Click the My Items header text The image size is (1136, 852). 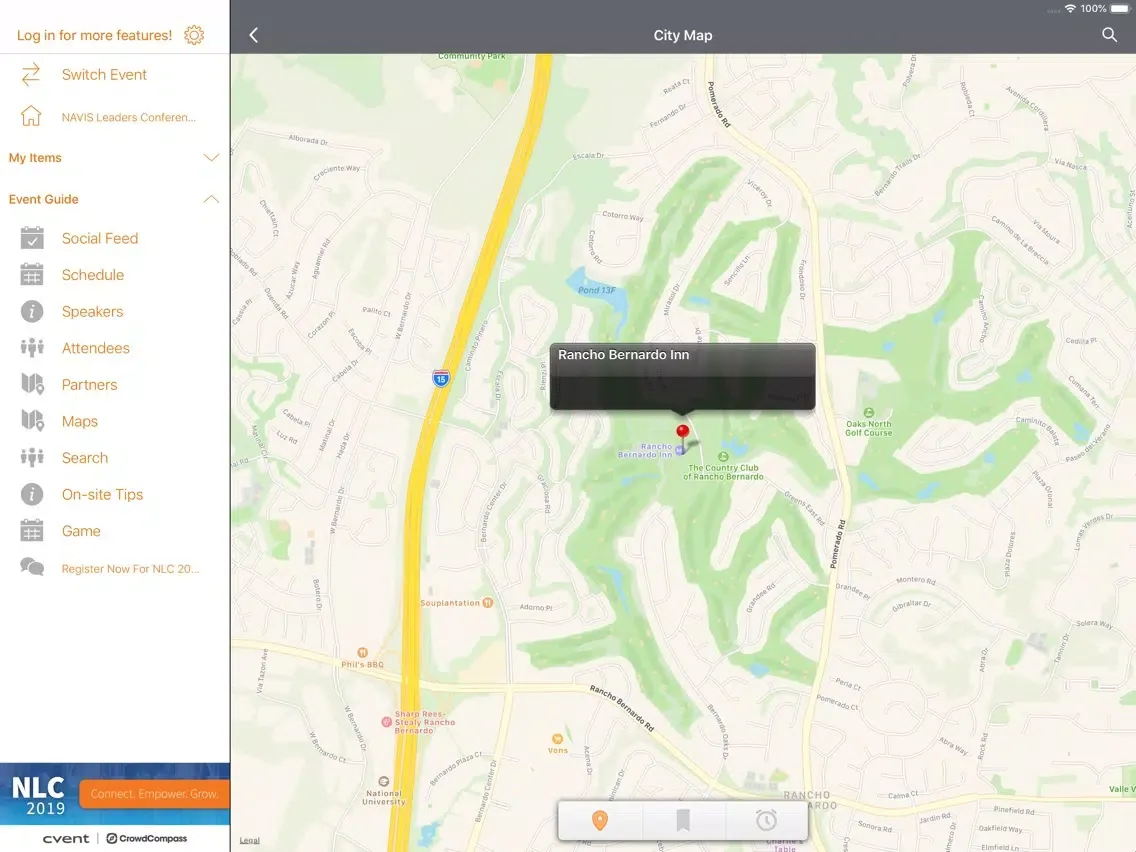(x=35, y=157)
